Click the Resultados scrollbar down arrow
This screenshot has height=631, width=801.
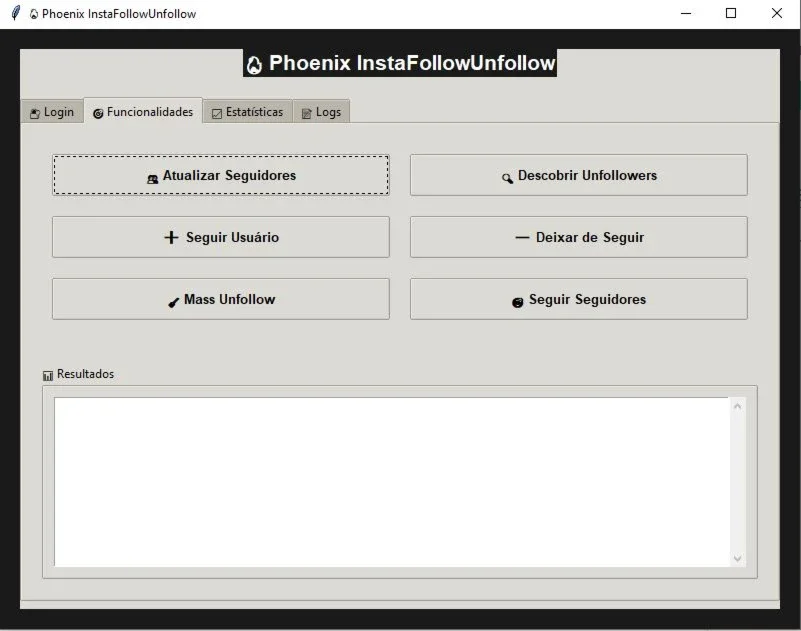click(737, 558)
